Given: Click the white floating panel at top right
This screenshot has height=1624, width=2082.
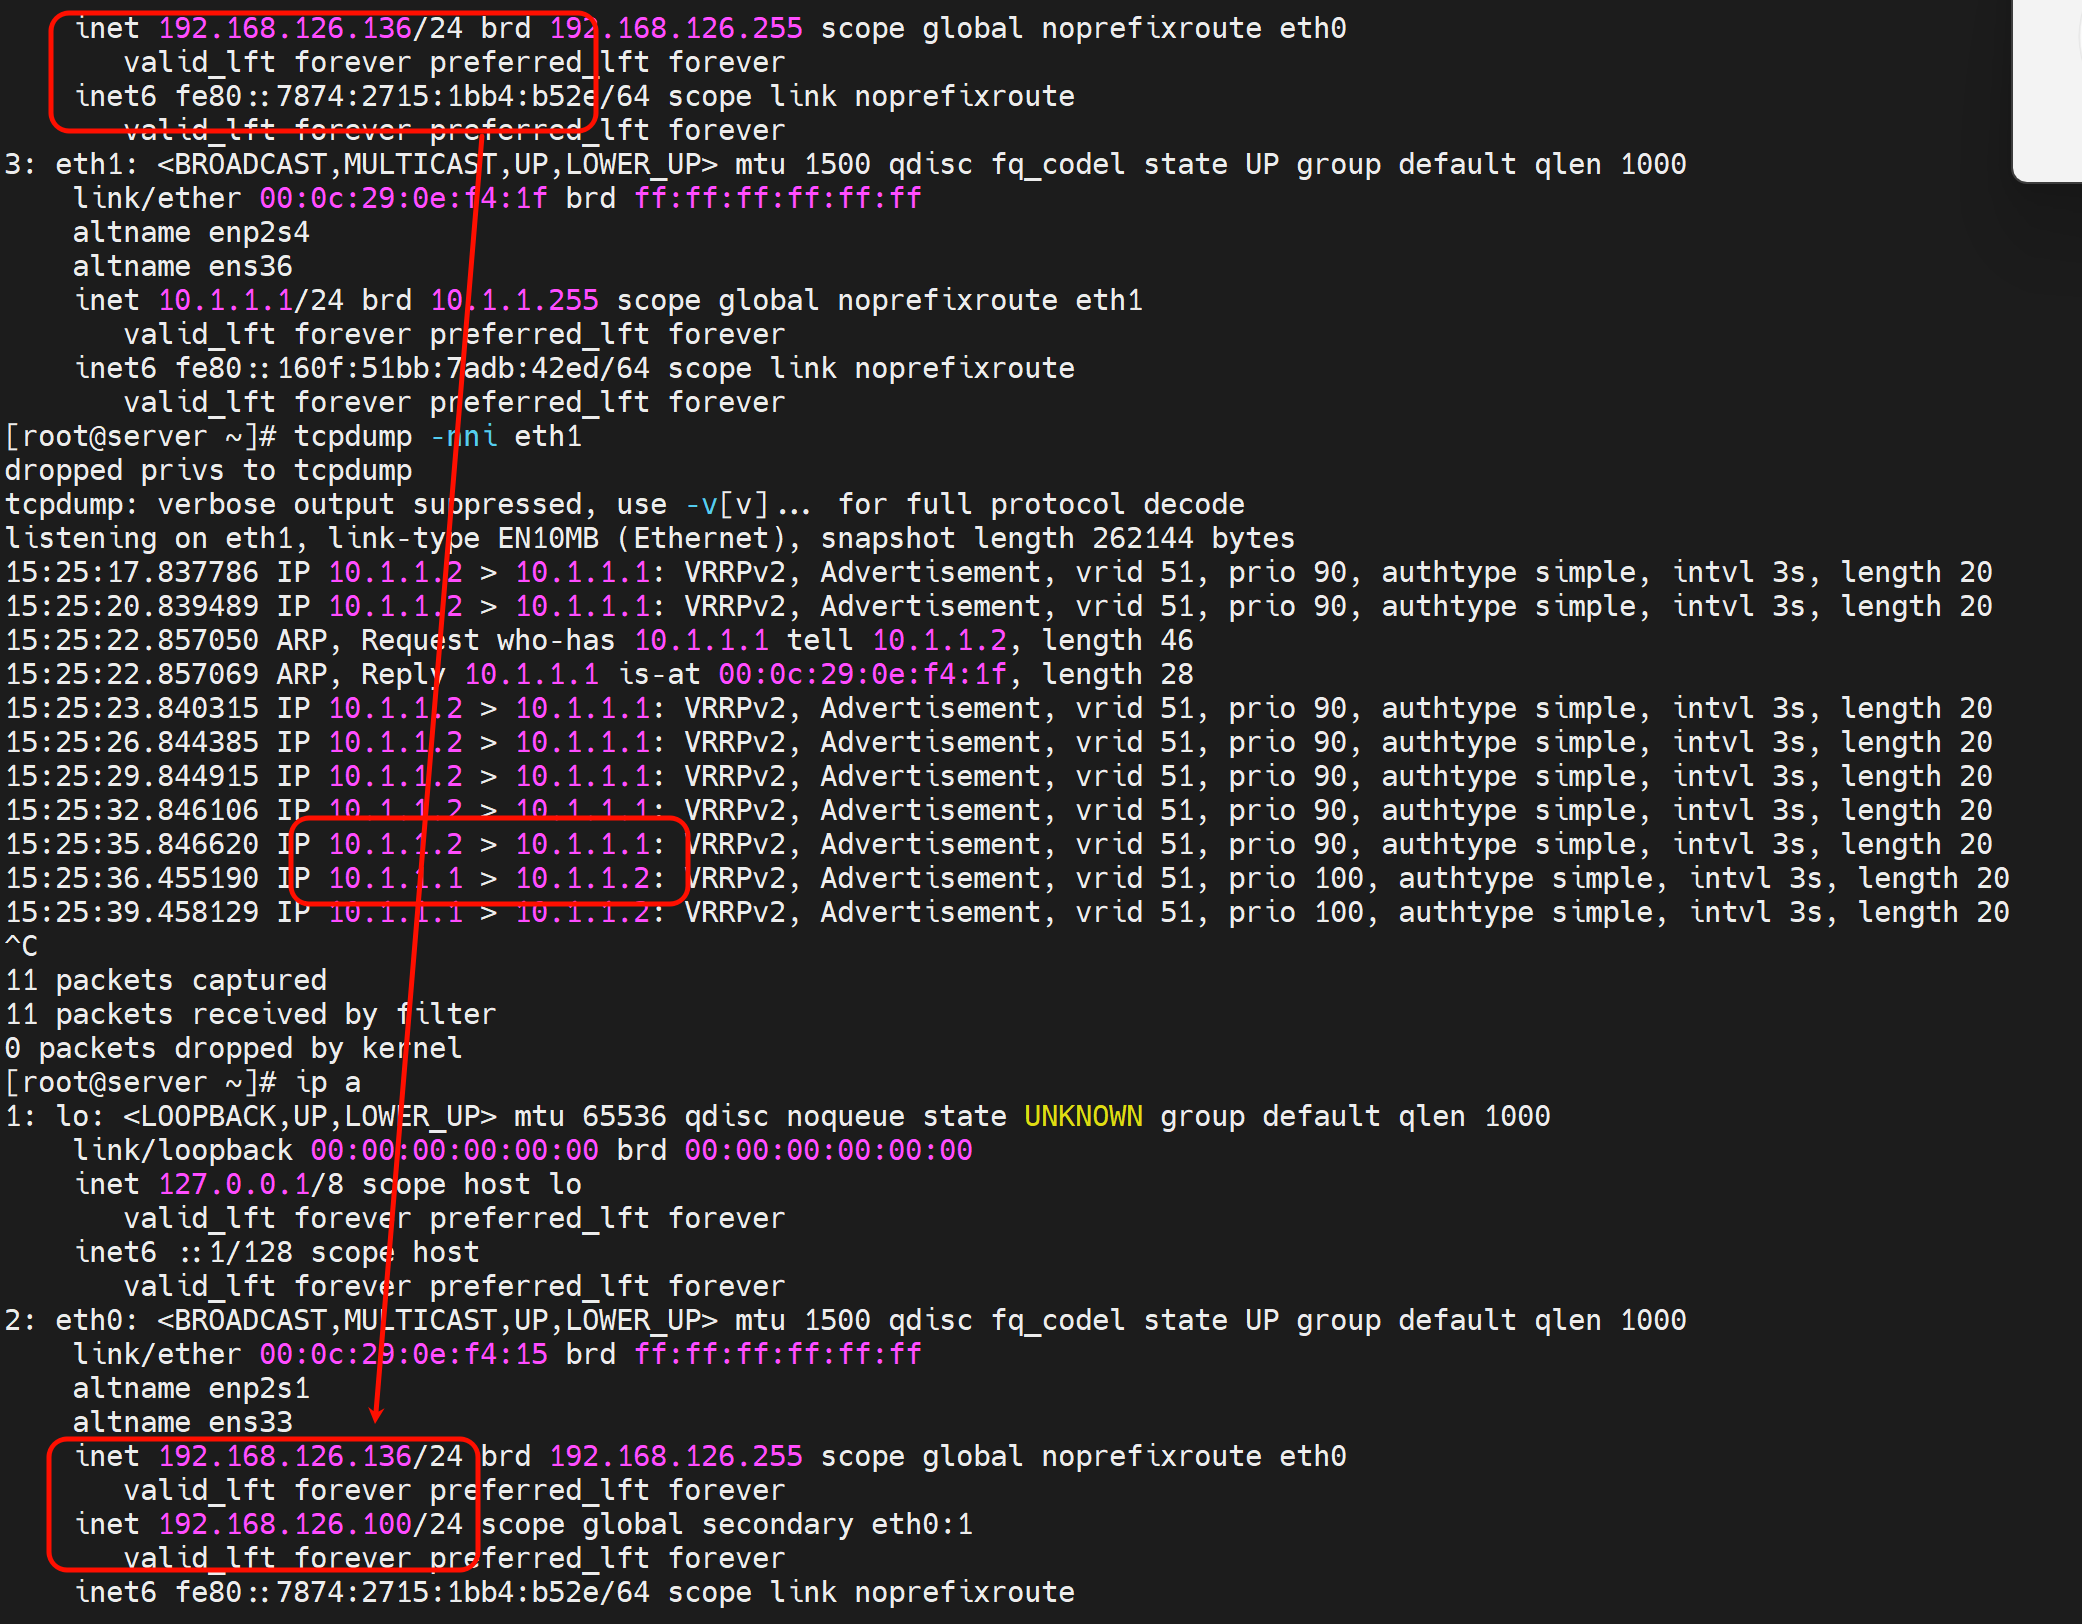Looking at the screenshot, I should coord(2048,90).
